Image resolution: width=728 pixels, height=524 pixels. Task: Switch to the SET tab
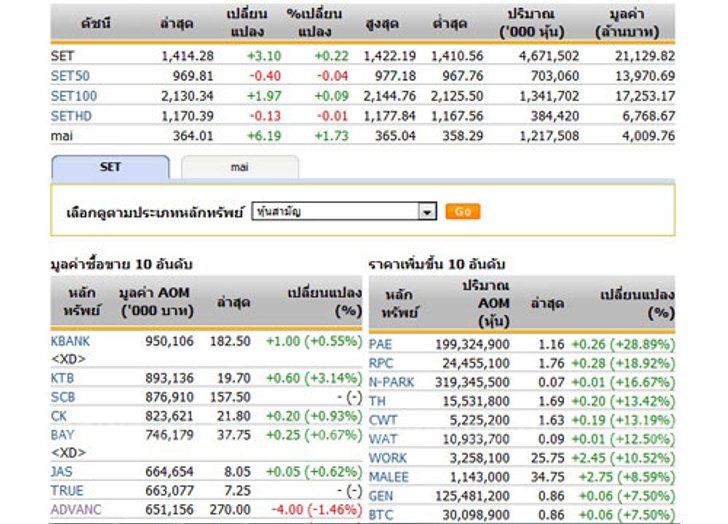click(110, 168)
